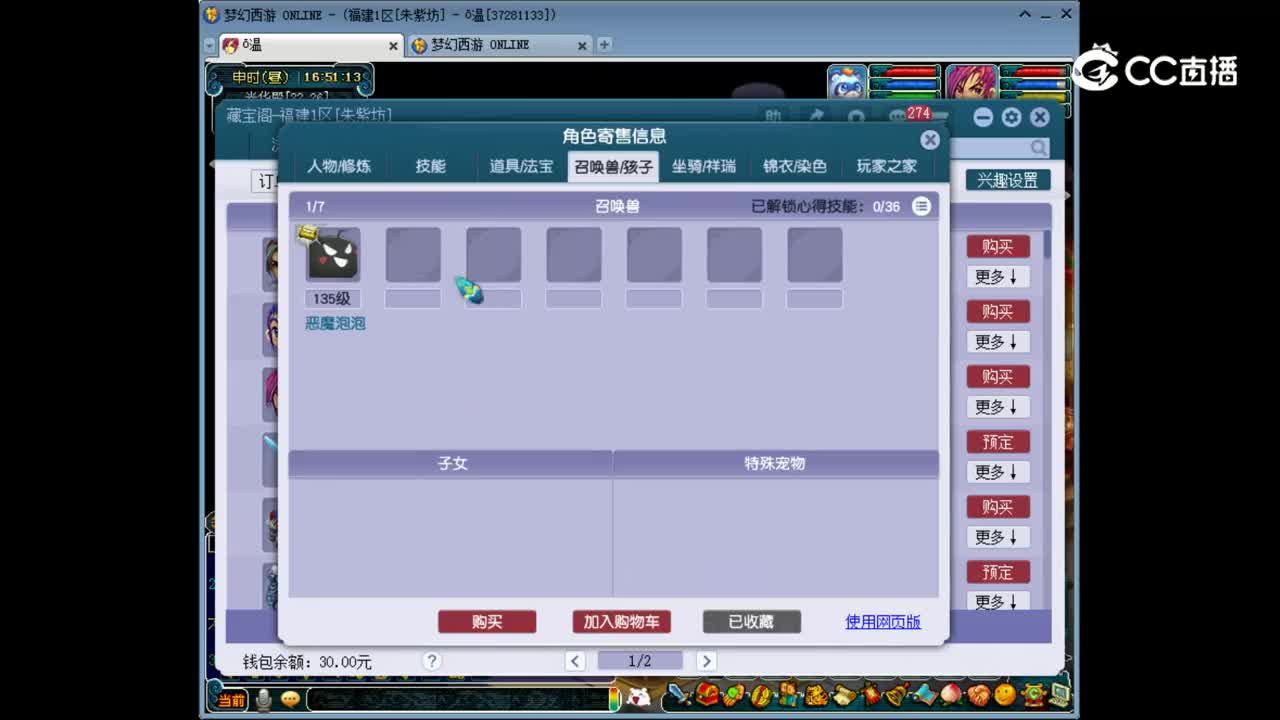Open the chat bubble emoticon icon

290,699
